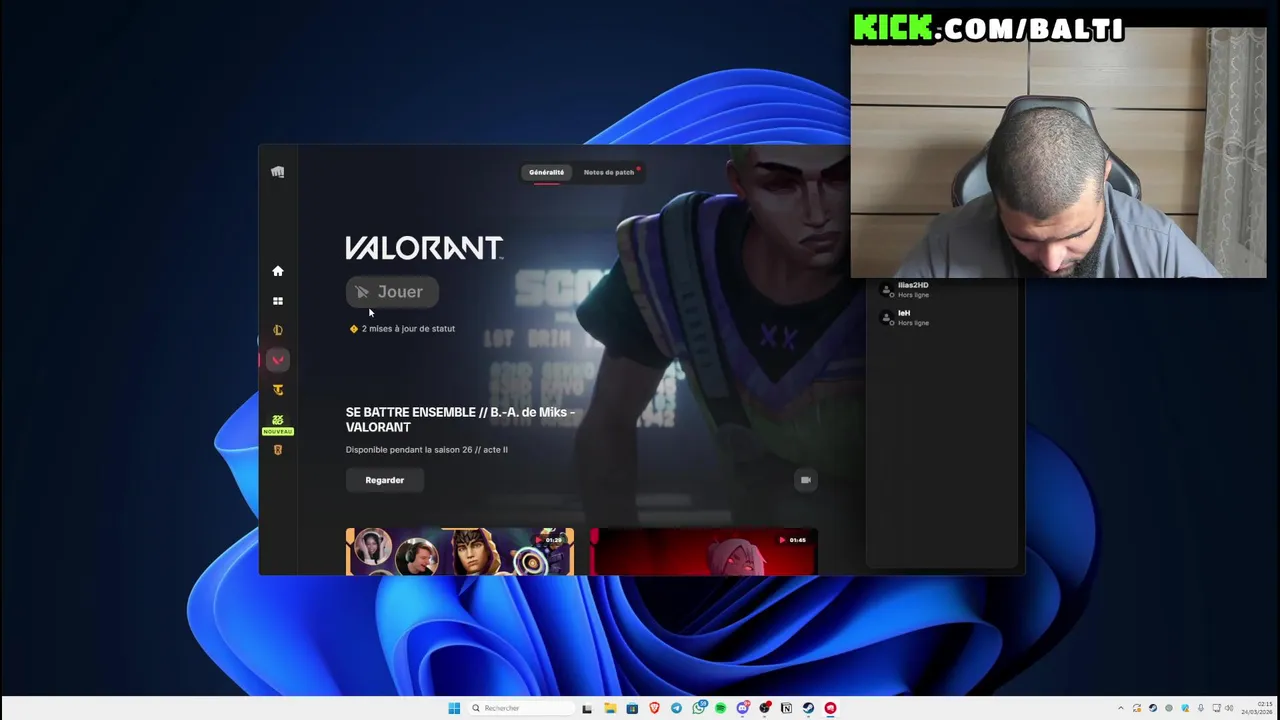1280x720 pixels.
Task: Click the taskbar Rechercher search box
Action: tap(521, 708)
